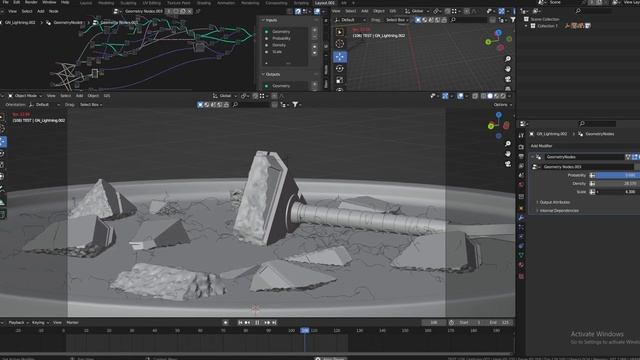Open Object Mode dropdown in main viewport

point(25,96)
